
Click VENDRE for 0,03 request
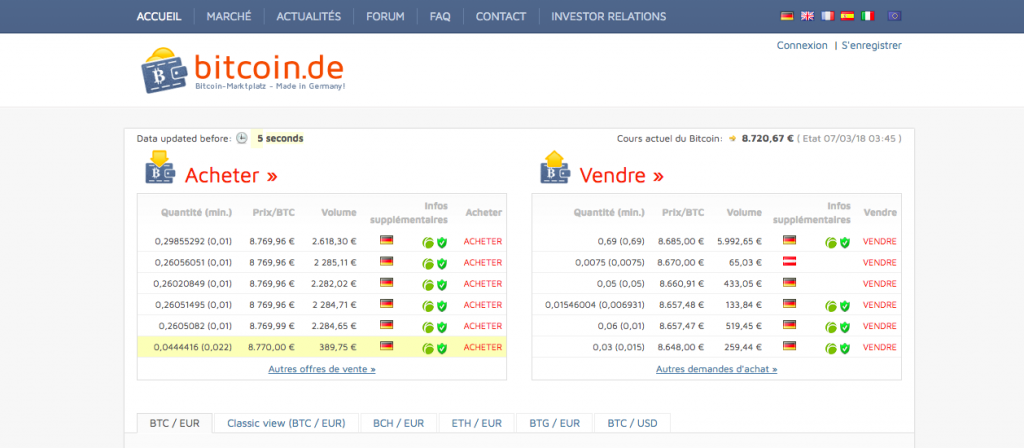880,347
